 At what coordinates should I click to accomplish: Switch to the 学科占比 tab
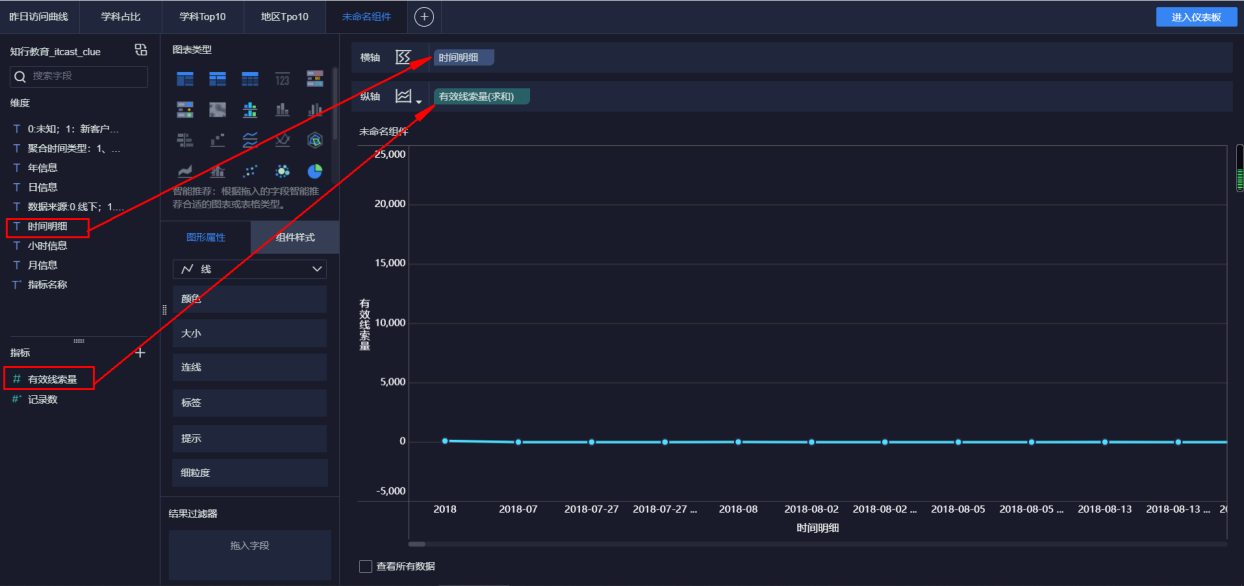coord(121,17)
